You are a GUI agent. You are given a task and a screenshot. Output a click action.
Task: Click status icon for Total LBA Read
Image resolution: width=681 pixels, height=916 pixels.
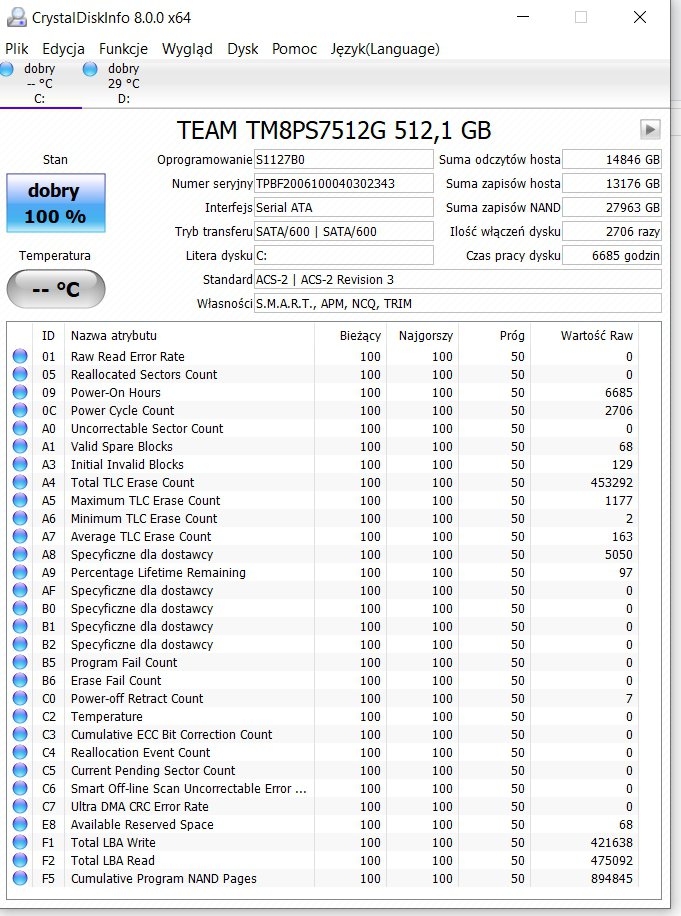20,860
